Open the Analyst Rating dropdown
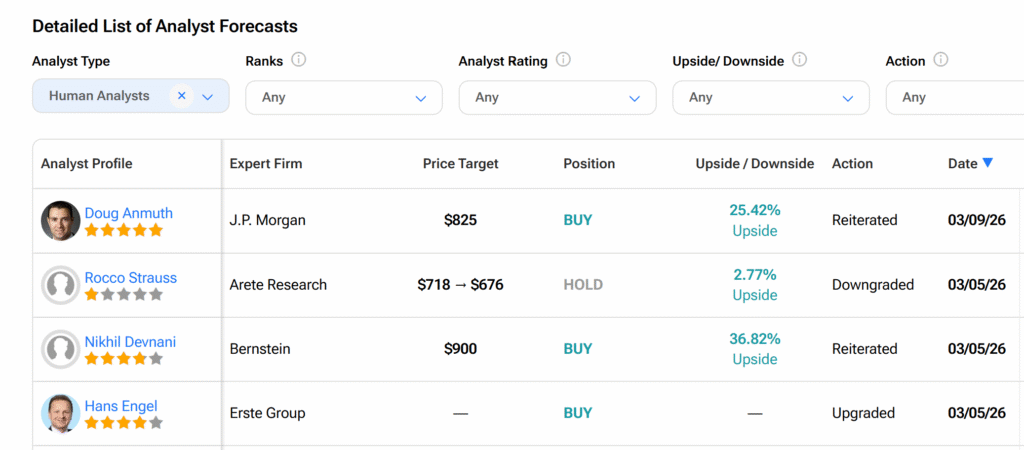 pos(557,98)
